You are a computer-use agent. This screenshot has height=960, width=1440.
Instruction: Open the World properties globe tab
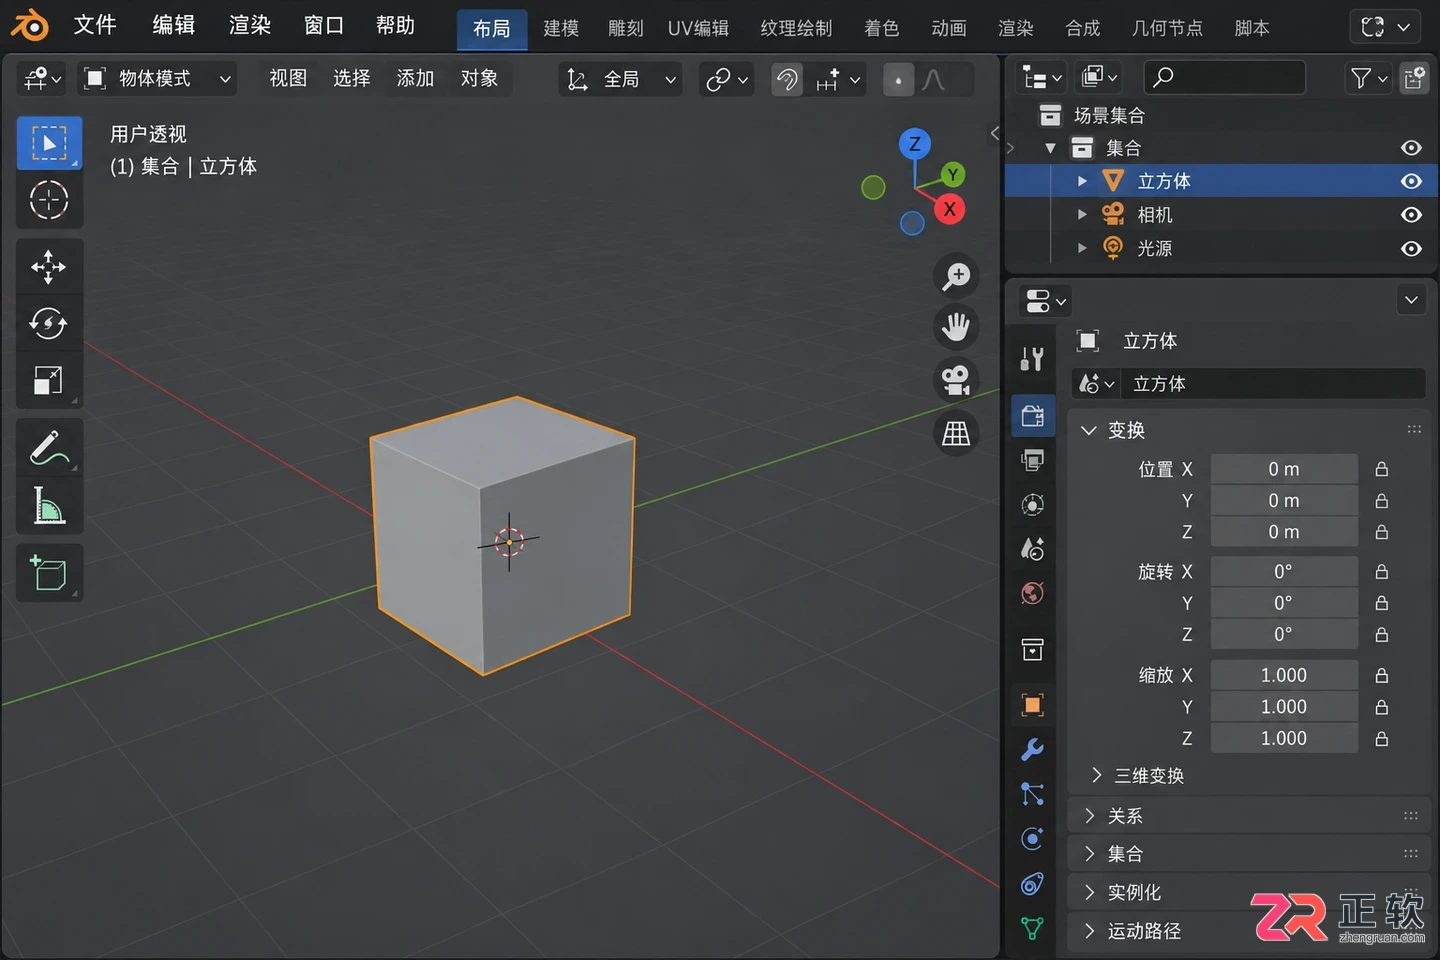point(1032,593)
